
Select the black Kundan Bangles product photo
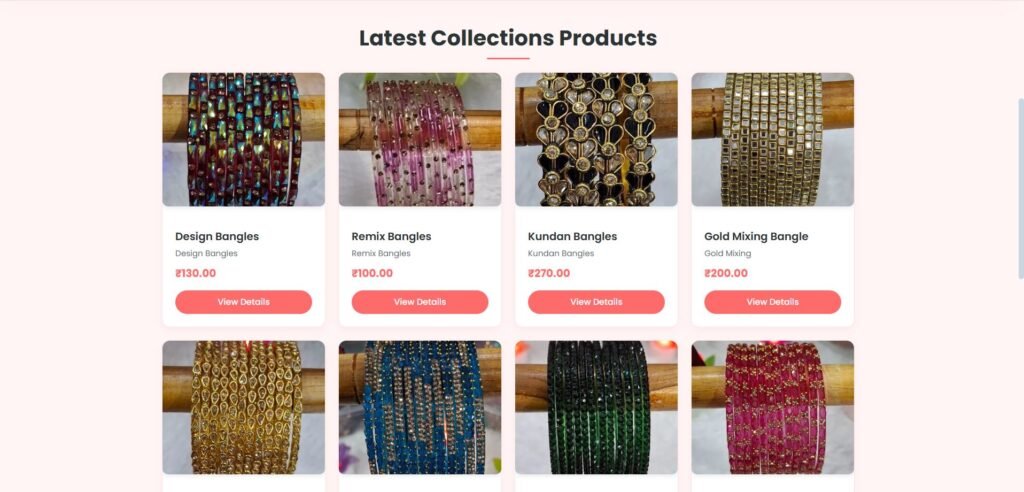(596, 139)
